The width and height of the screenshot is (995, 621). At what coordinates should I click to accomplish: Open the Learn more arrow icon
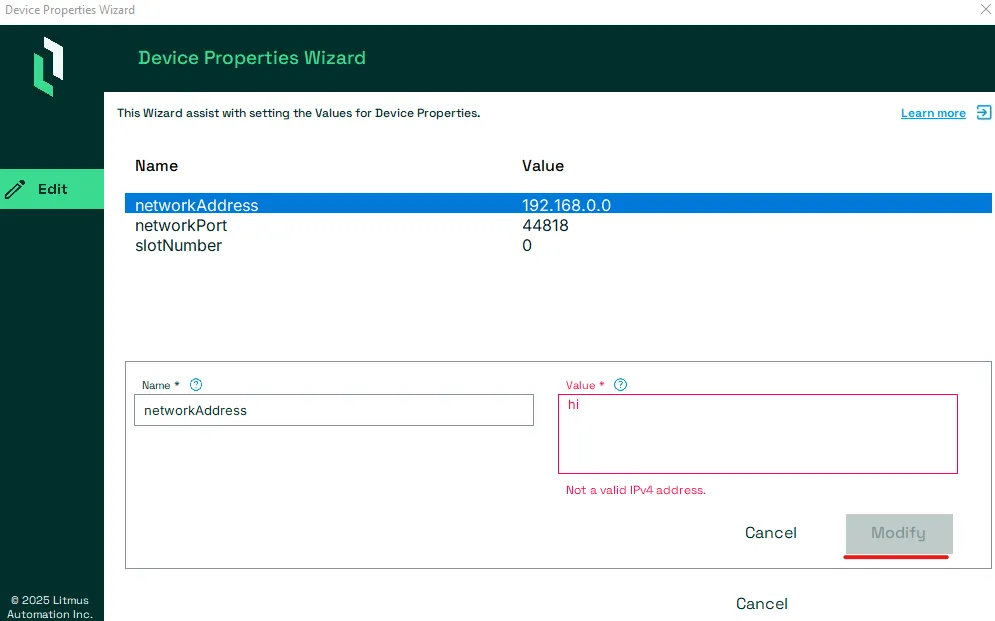click(x=984, y=113)
